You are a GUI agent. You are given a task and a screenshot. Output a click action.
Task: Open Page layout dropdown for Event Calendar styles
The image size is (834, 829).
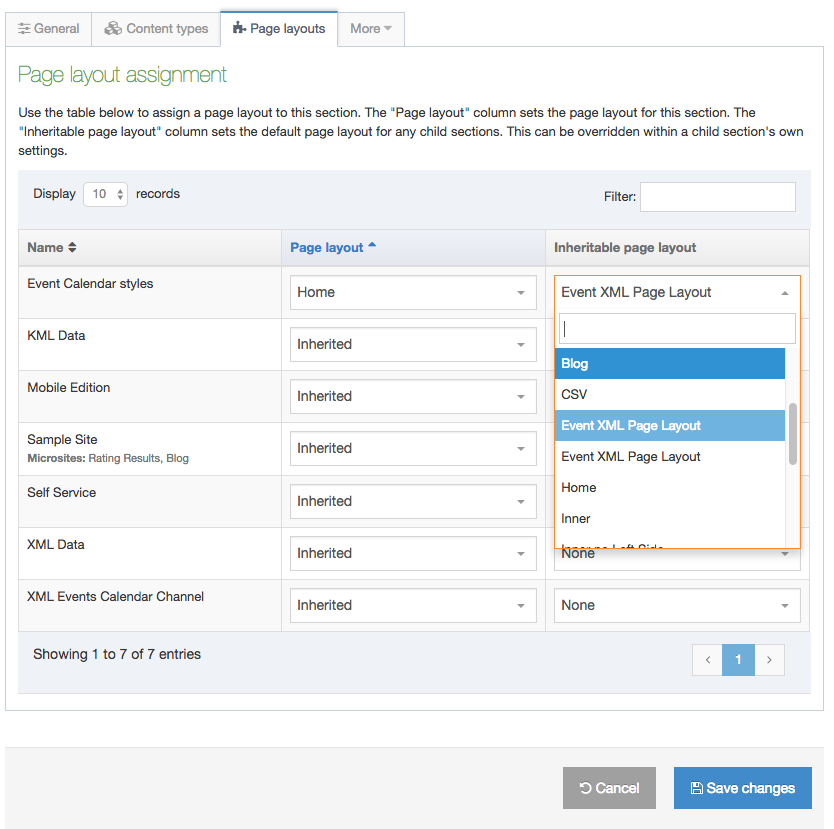(411, 292)
